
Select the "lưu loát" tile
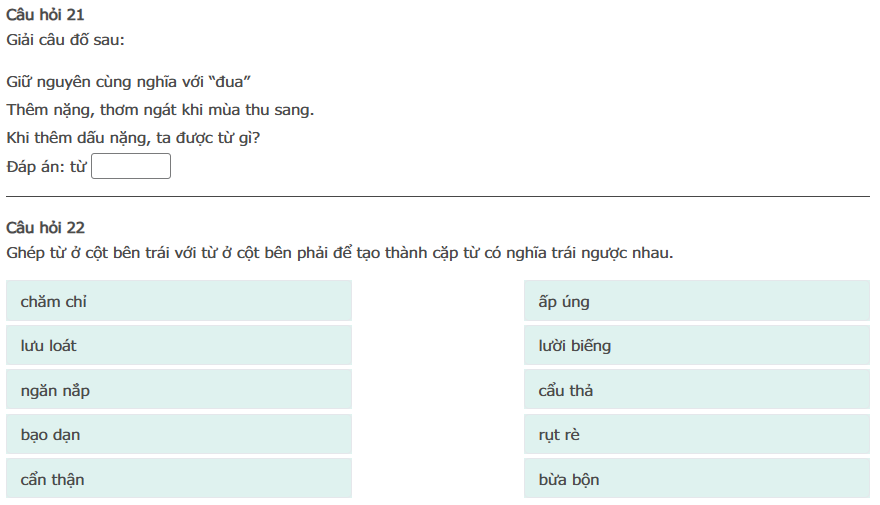tap(179, 345)
